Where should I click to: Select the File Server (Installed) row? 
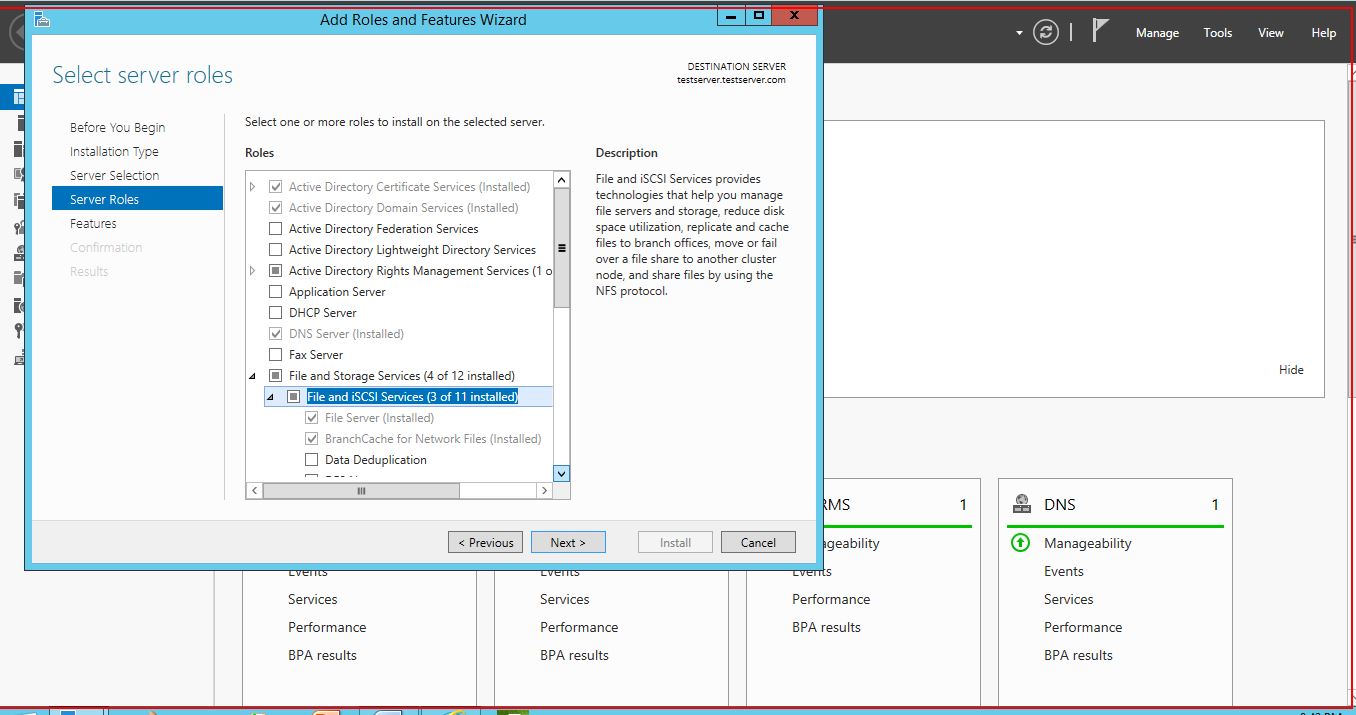(x=379, y=418)
